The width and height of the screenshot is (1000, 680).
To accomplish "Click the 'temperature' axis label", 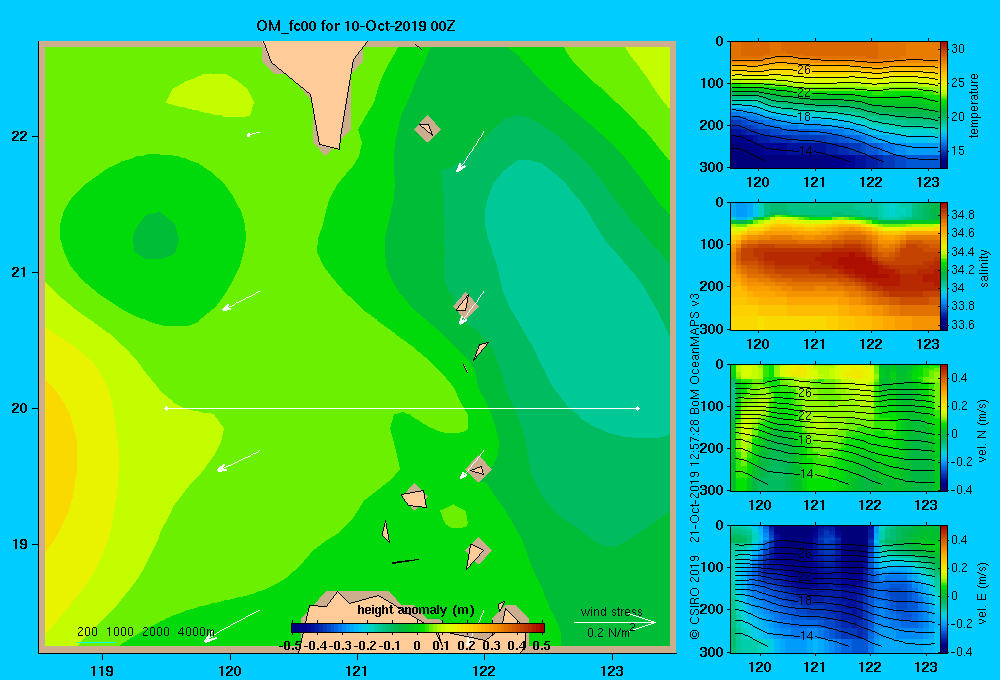I will 974,105.
